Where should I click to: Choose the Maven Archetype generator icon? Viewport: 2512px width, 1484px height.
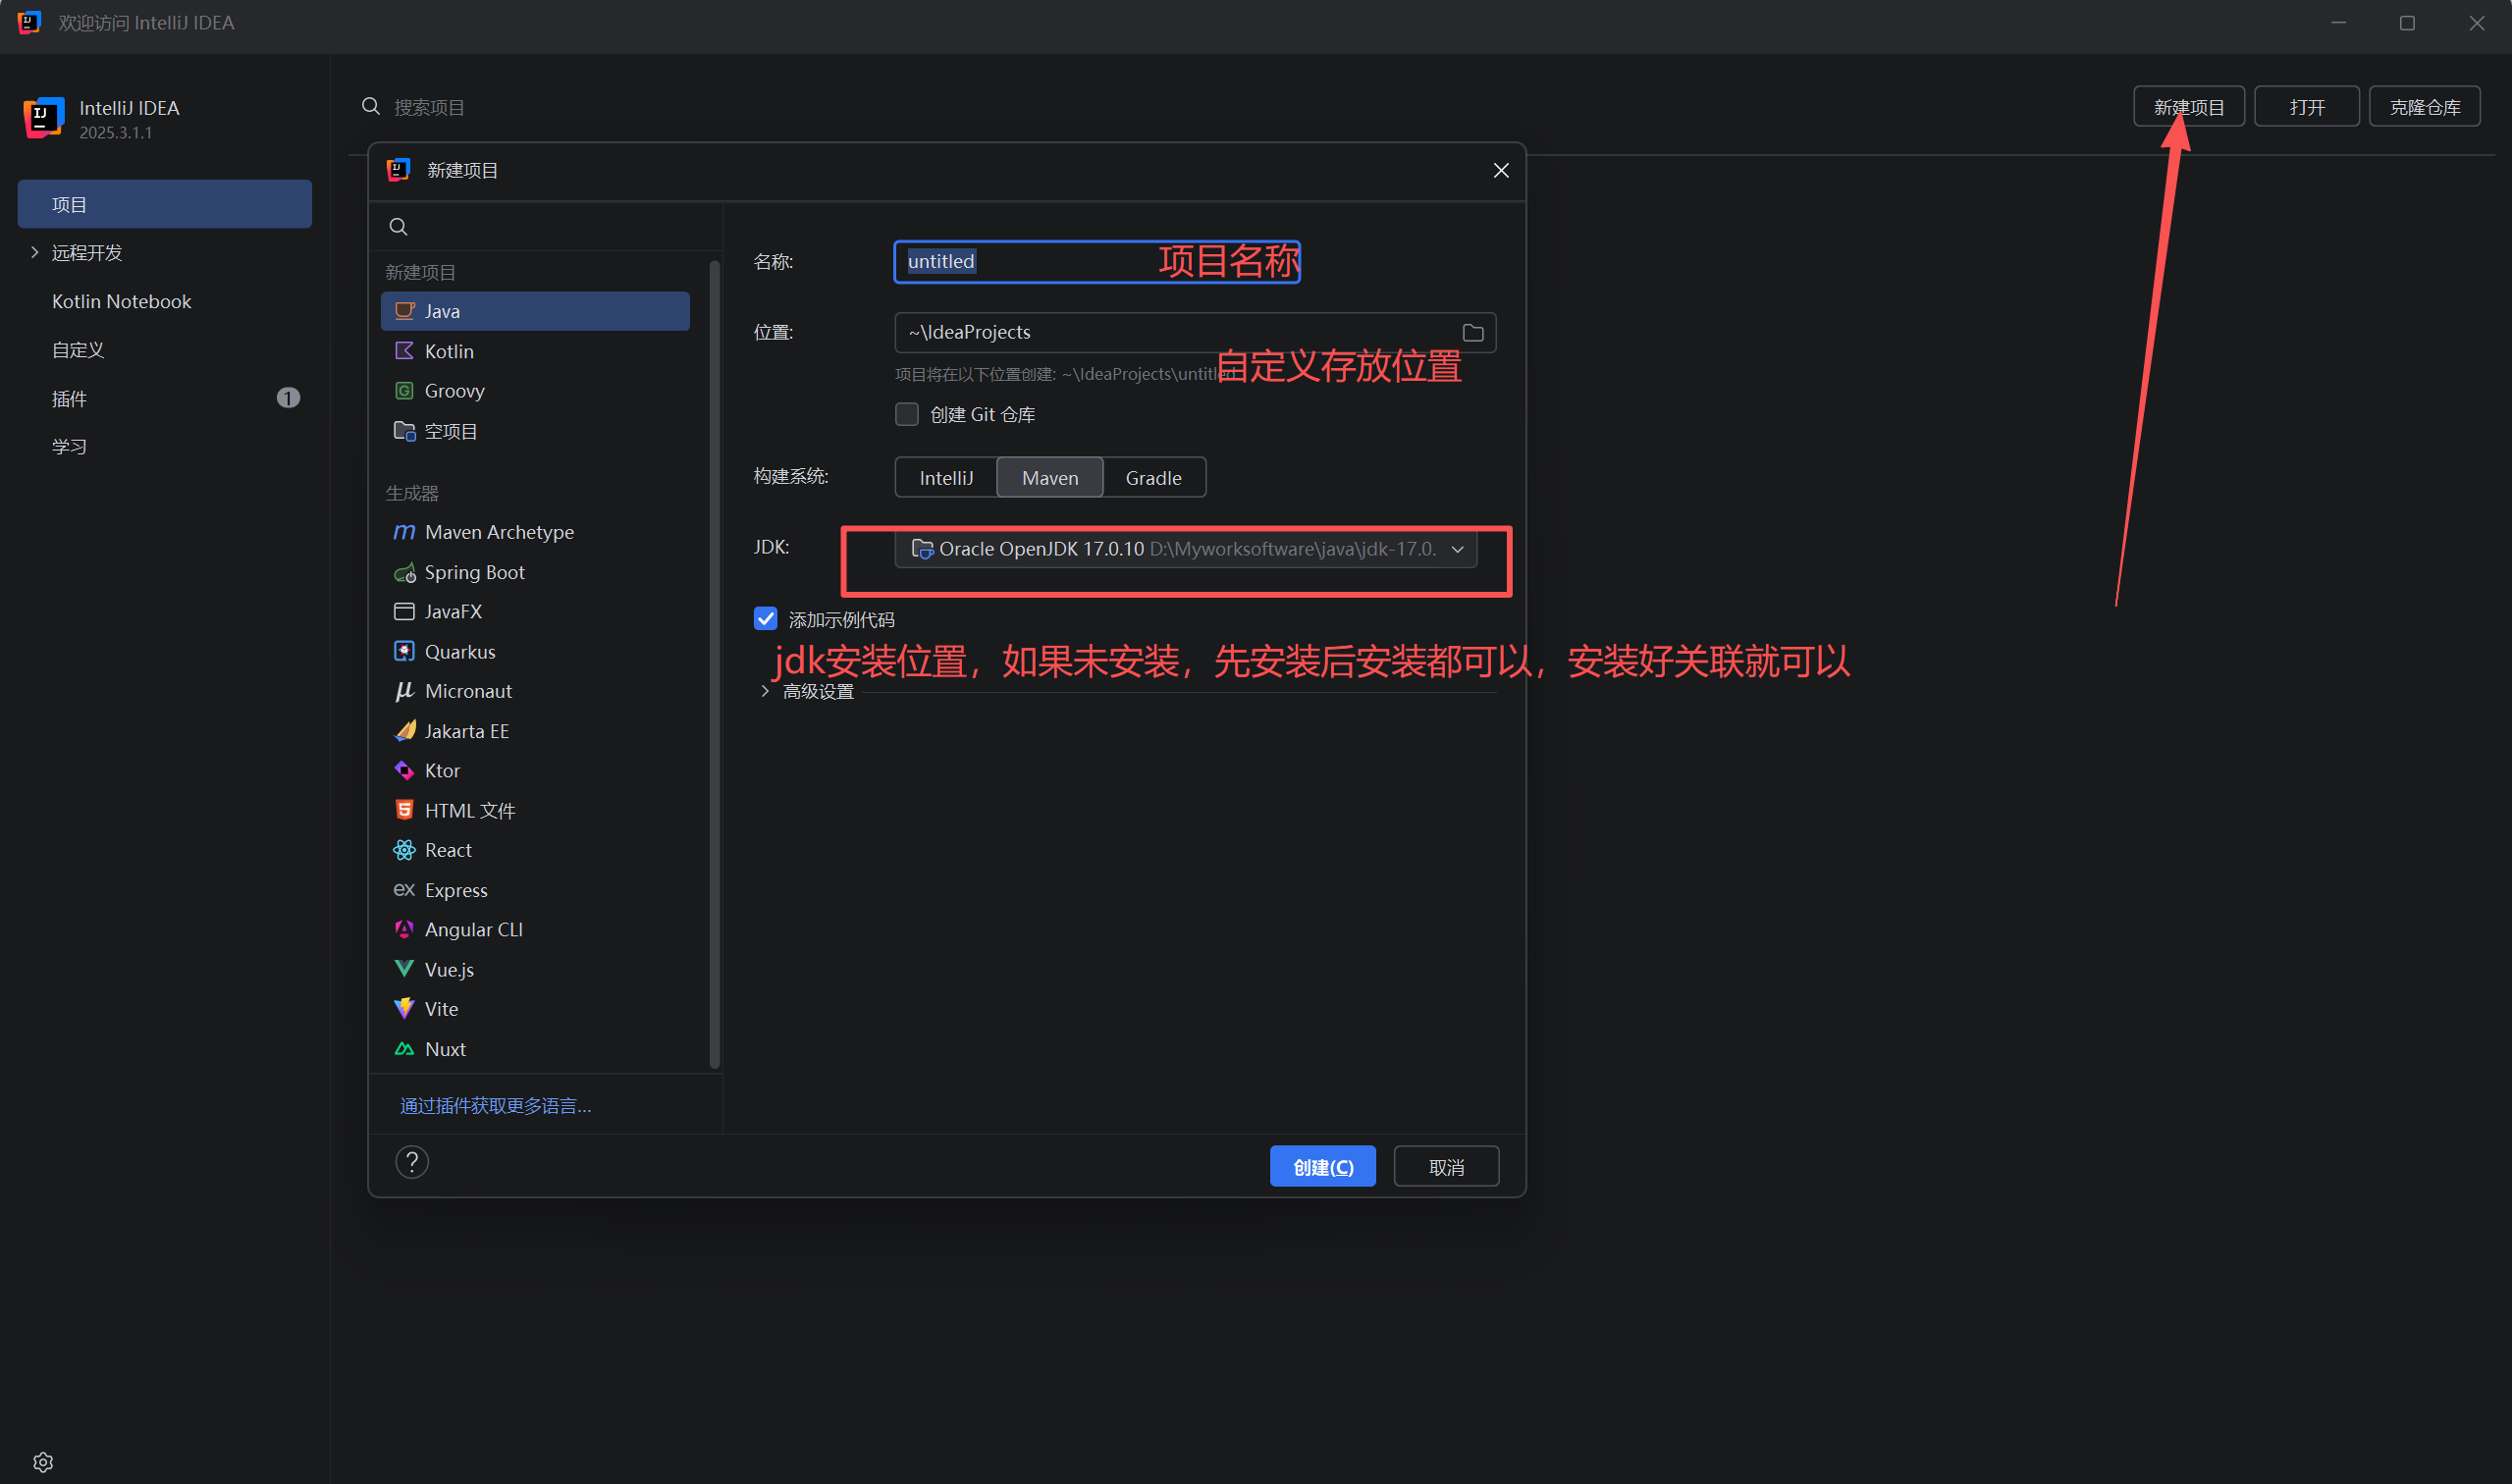[x=404, y=532]
